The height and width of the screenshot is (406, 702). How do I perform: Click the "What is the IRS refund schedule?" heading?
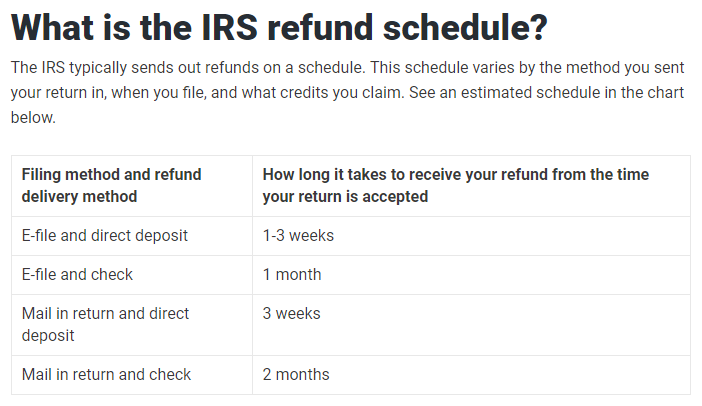(x=278, y=27)
